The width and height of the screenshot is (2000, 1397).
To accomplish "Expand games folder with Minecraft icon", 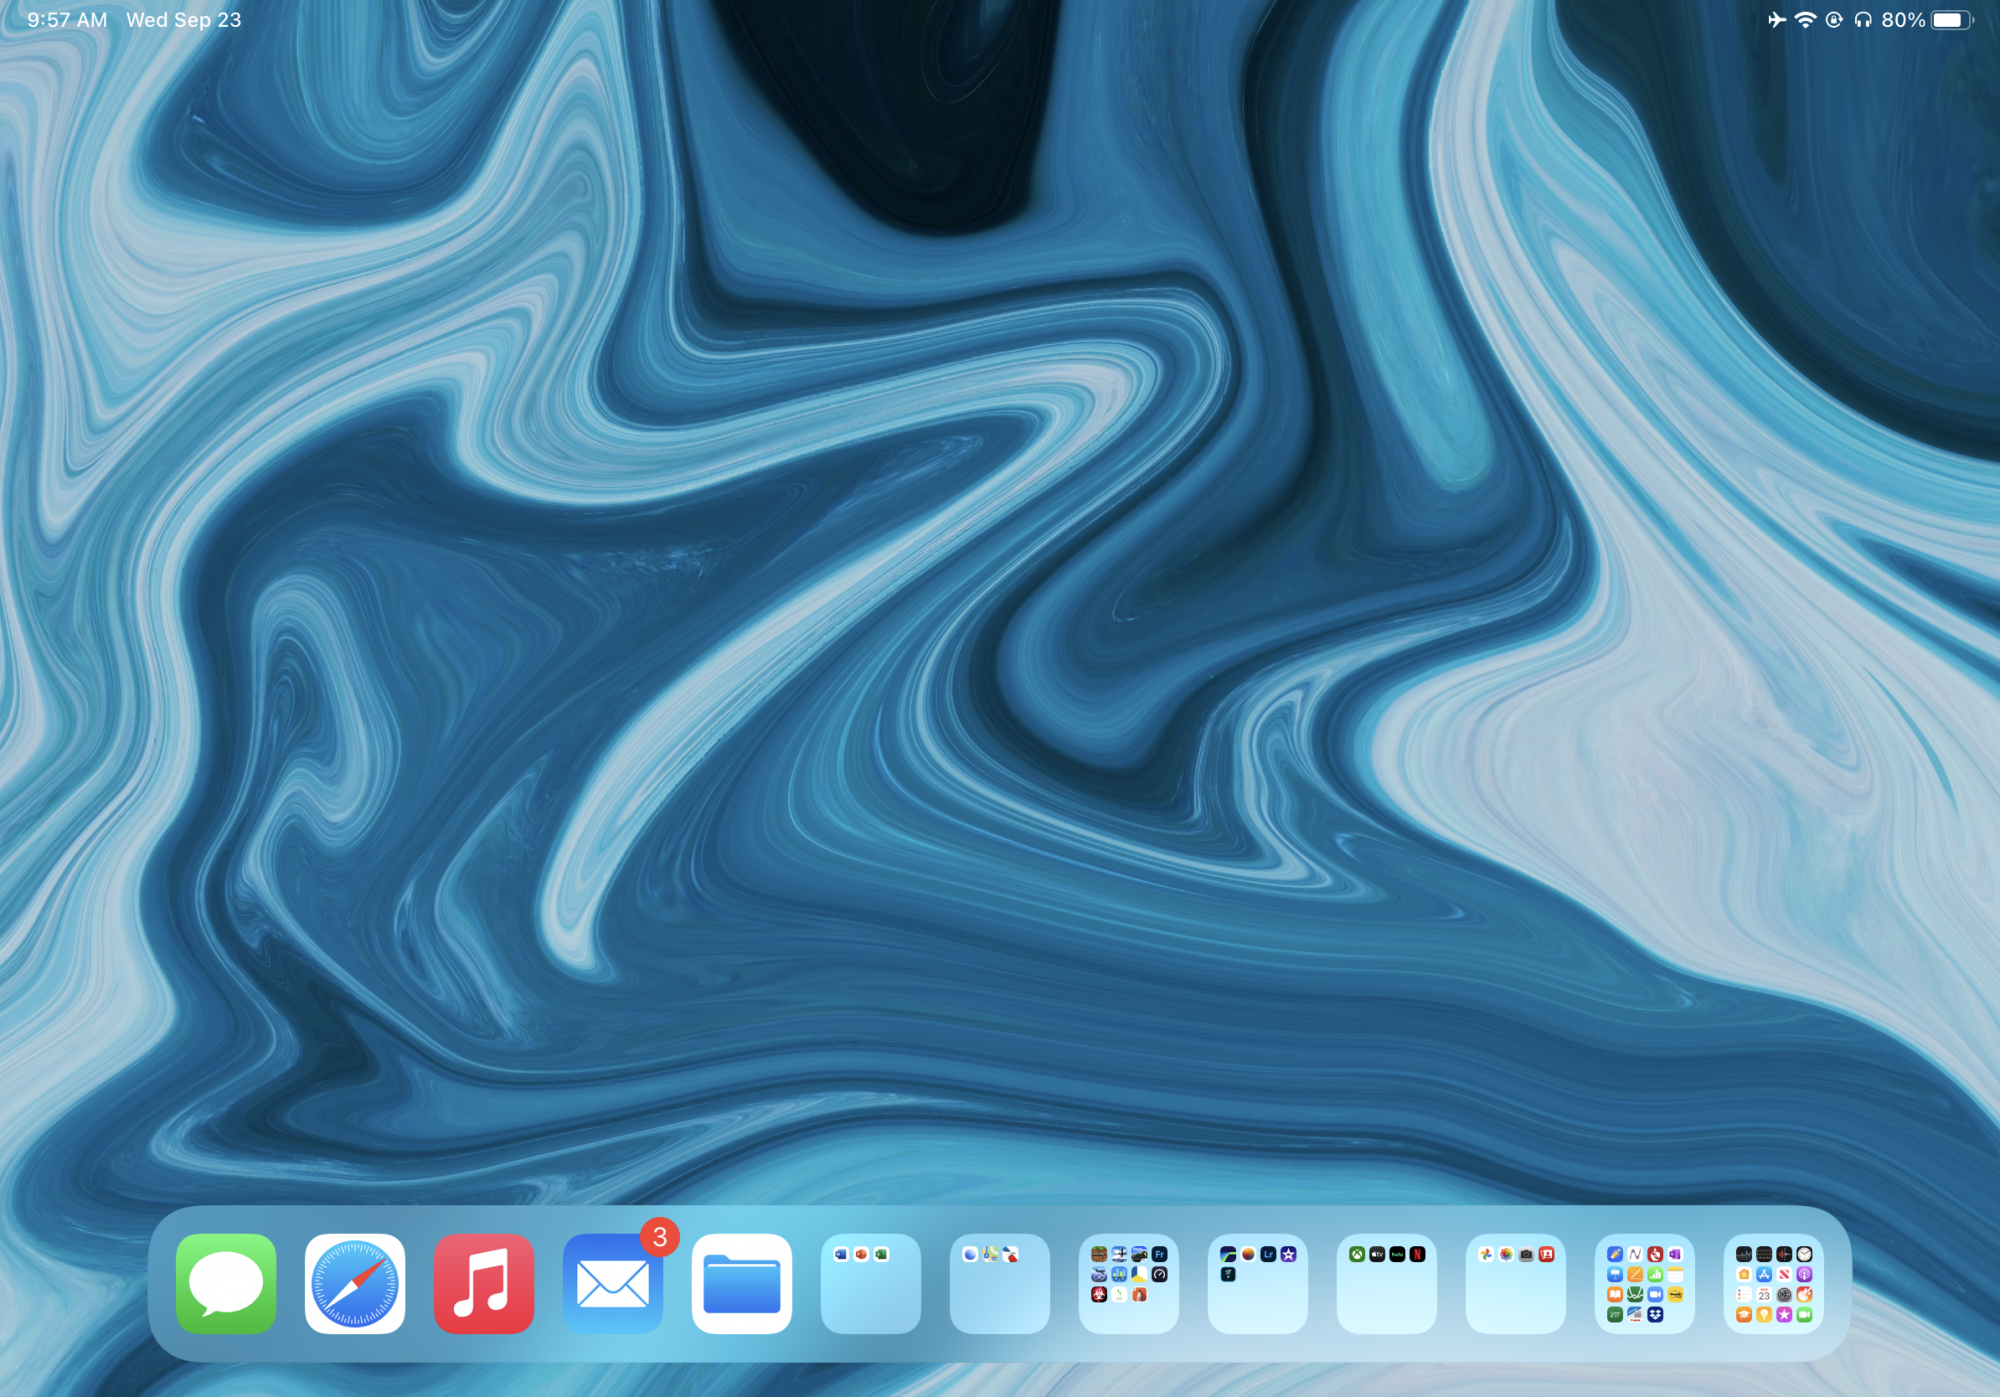I will click(1129, 1283).
